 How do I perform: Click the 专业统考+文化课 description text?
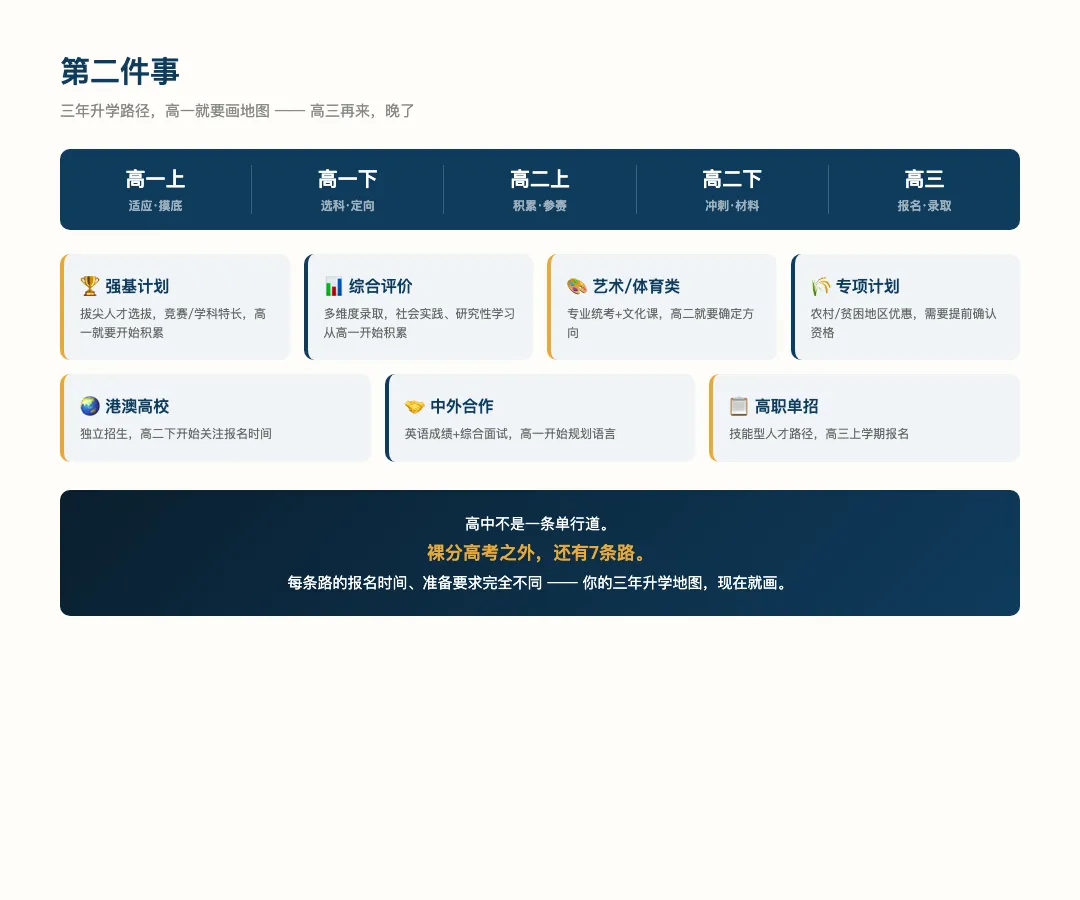[x=661, y=323]
